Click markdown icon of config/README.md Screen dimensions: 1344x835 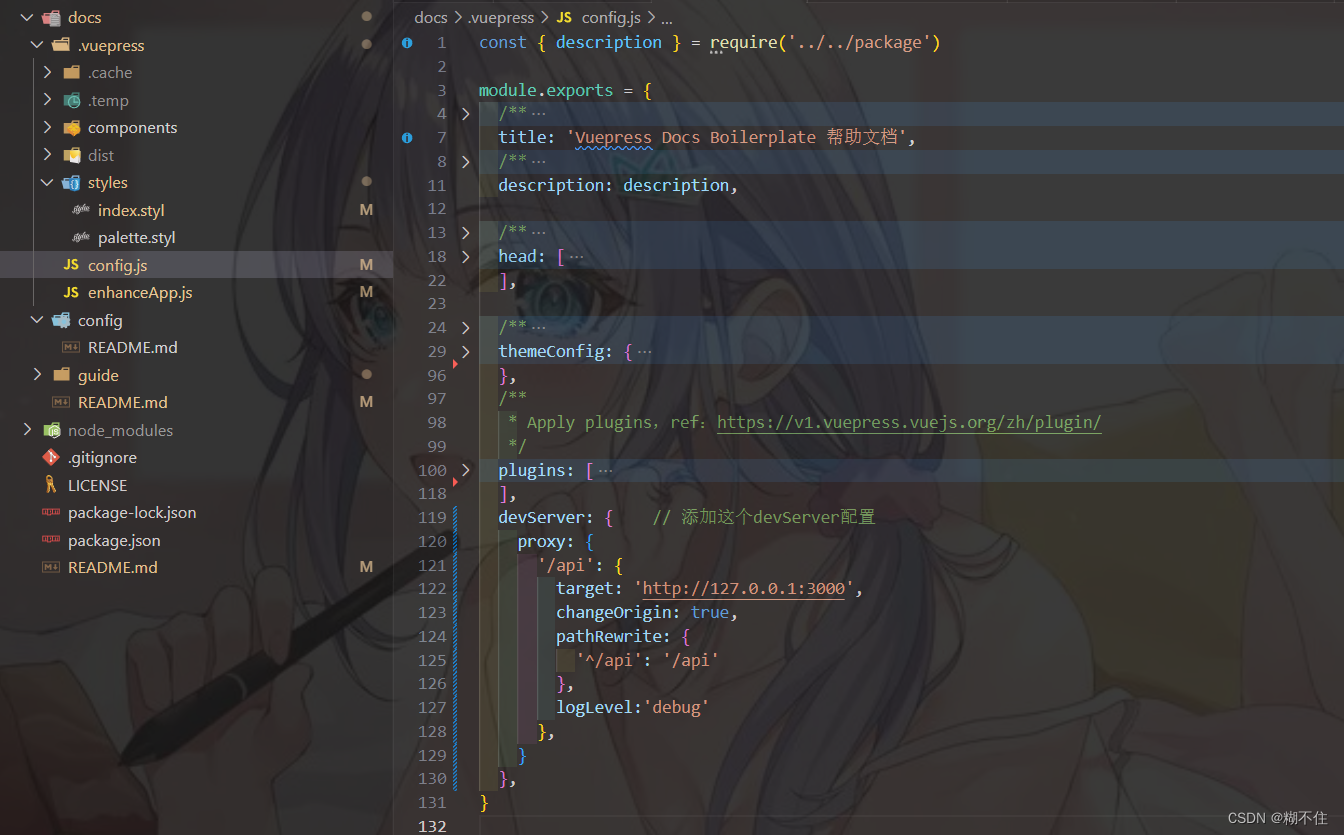pos(71,347)
